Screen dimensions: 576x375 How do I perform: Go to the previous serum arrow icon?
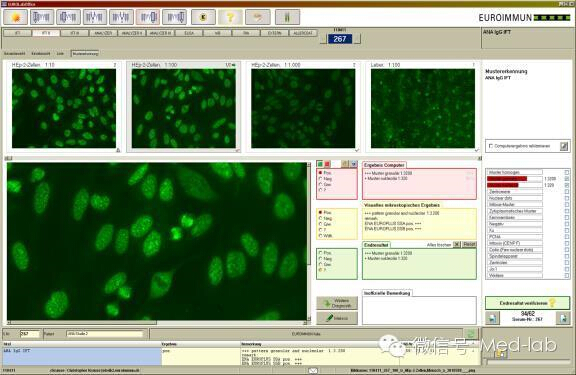[492, 318]
